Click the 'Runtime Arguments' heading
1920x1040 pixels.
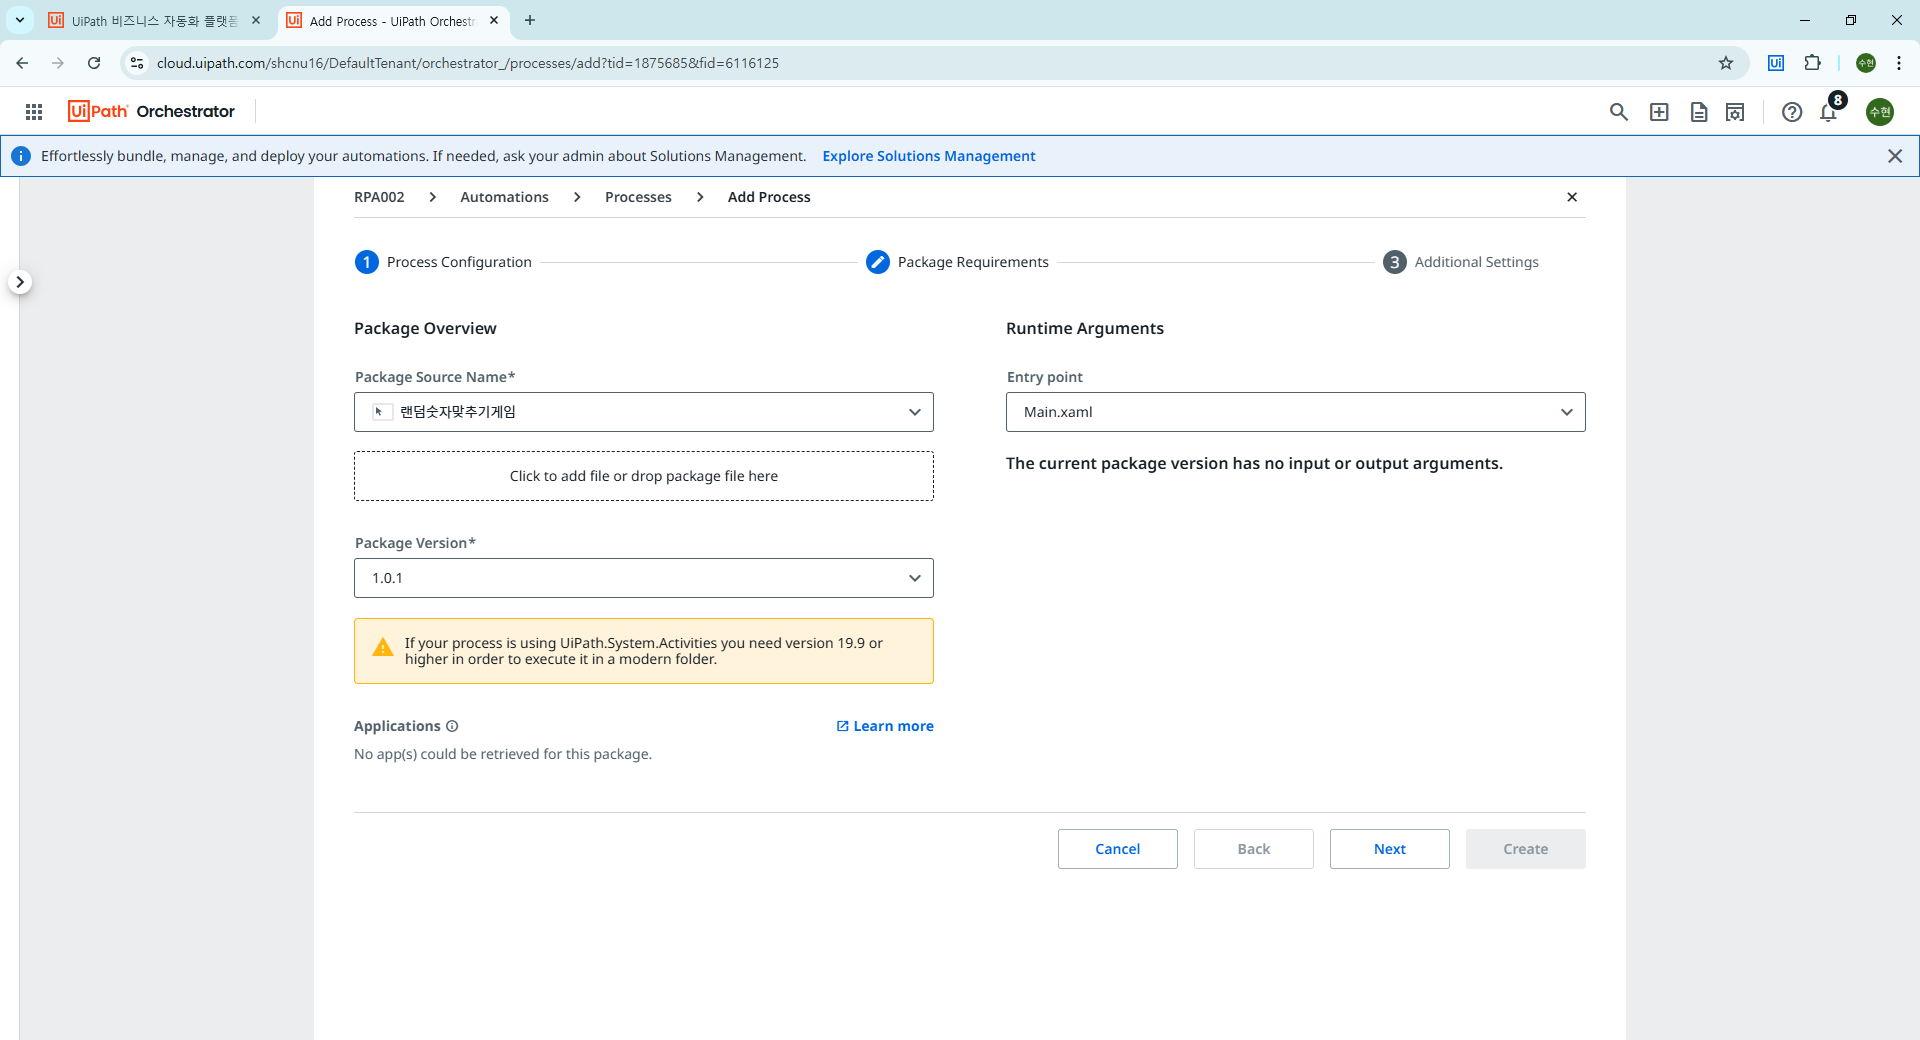point(1085,328)
